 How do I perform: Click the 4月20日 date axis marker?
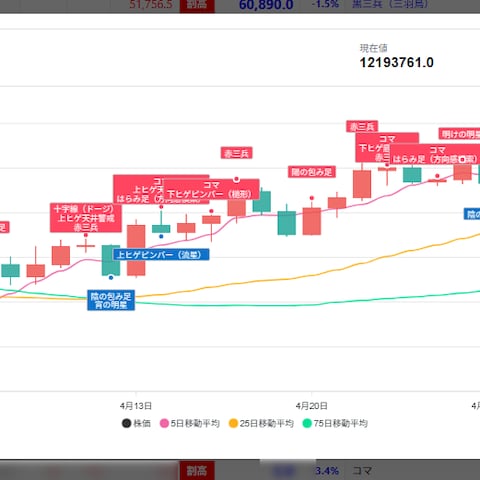[x=311, y=406]
